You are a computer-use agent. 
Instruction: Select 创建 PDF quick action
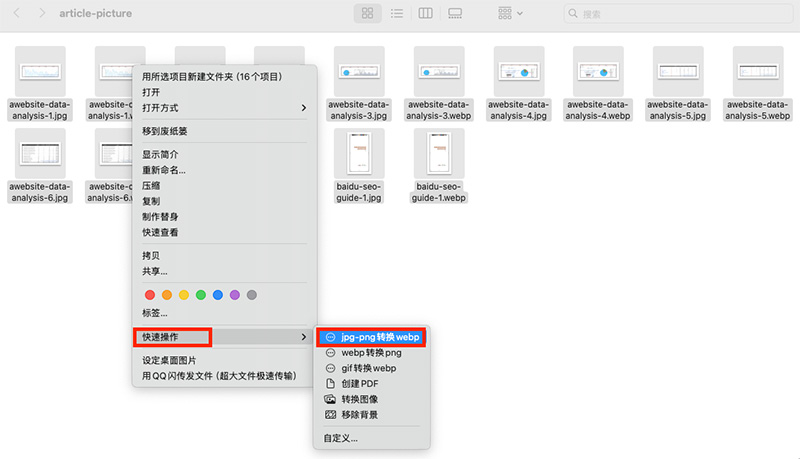pos(372,384)
